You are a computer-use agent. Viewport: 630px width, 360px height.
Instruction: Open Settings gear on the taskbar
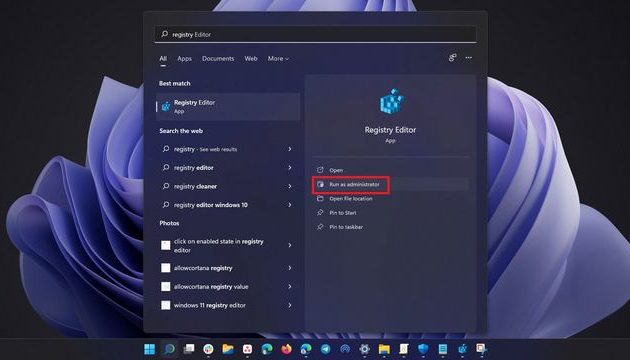(364, 349)
